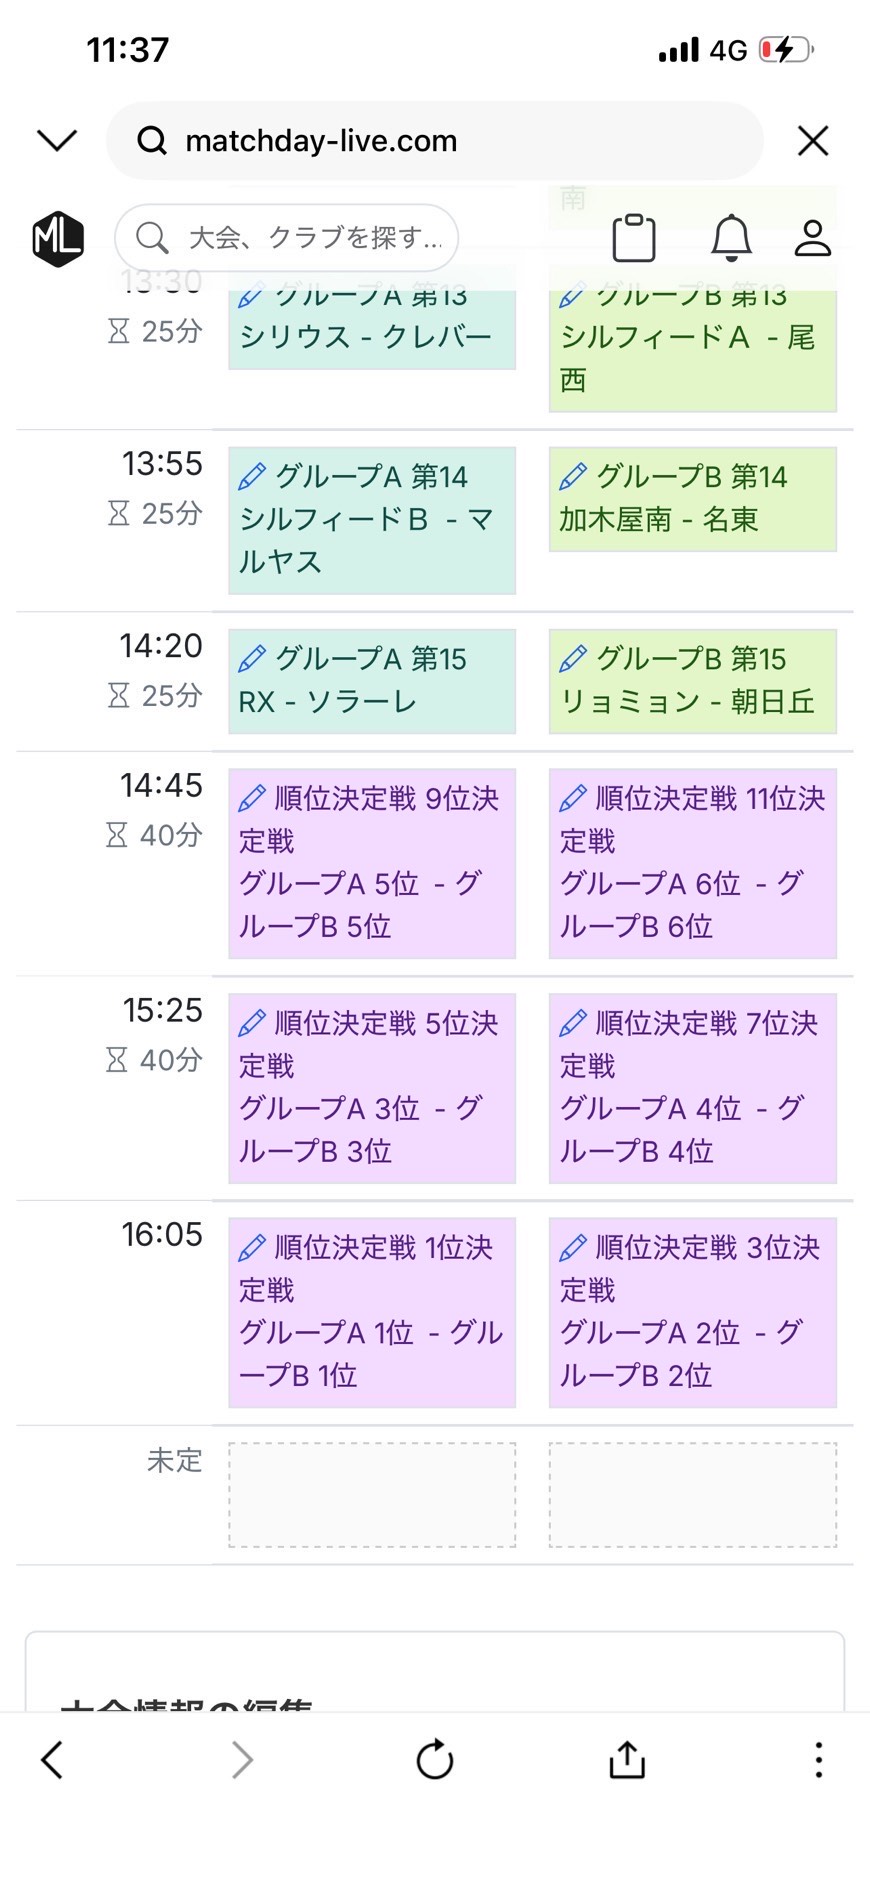Click edit pencil for グループB 第15

point(573,659)
